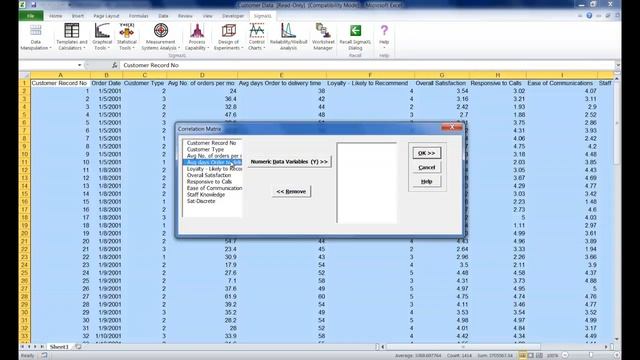Click Help button in the dialog
The width and height of the screenshot is (640, 360).
point(427,182)
